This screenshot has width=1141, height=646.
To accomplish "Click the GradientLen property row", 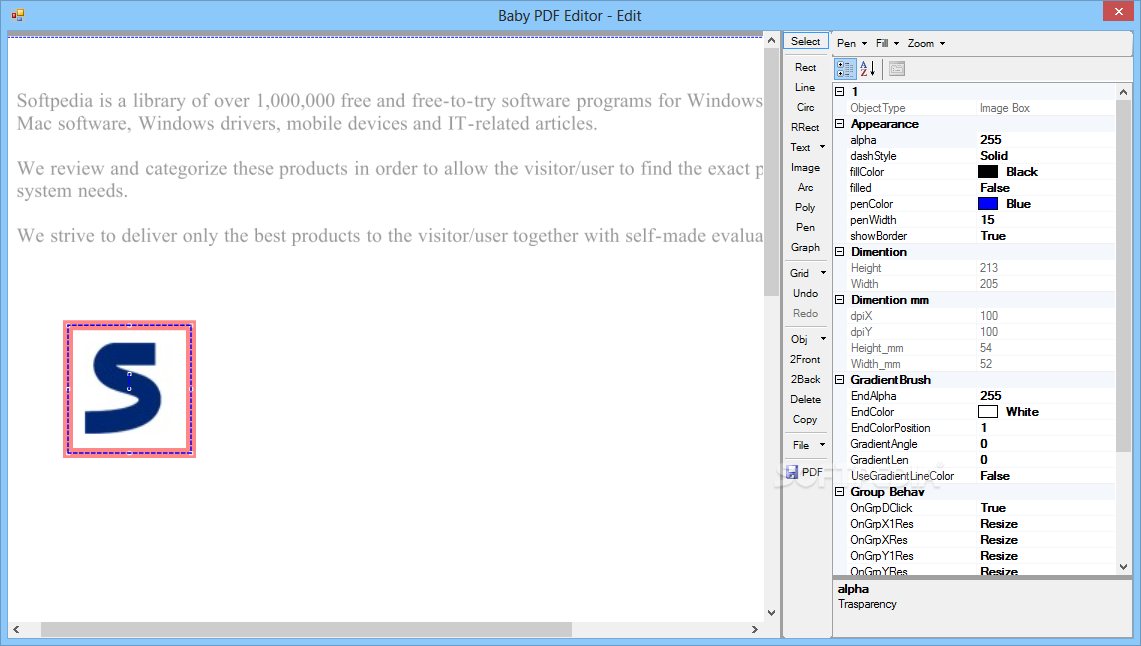I will coord(974,460).
